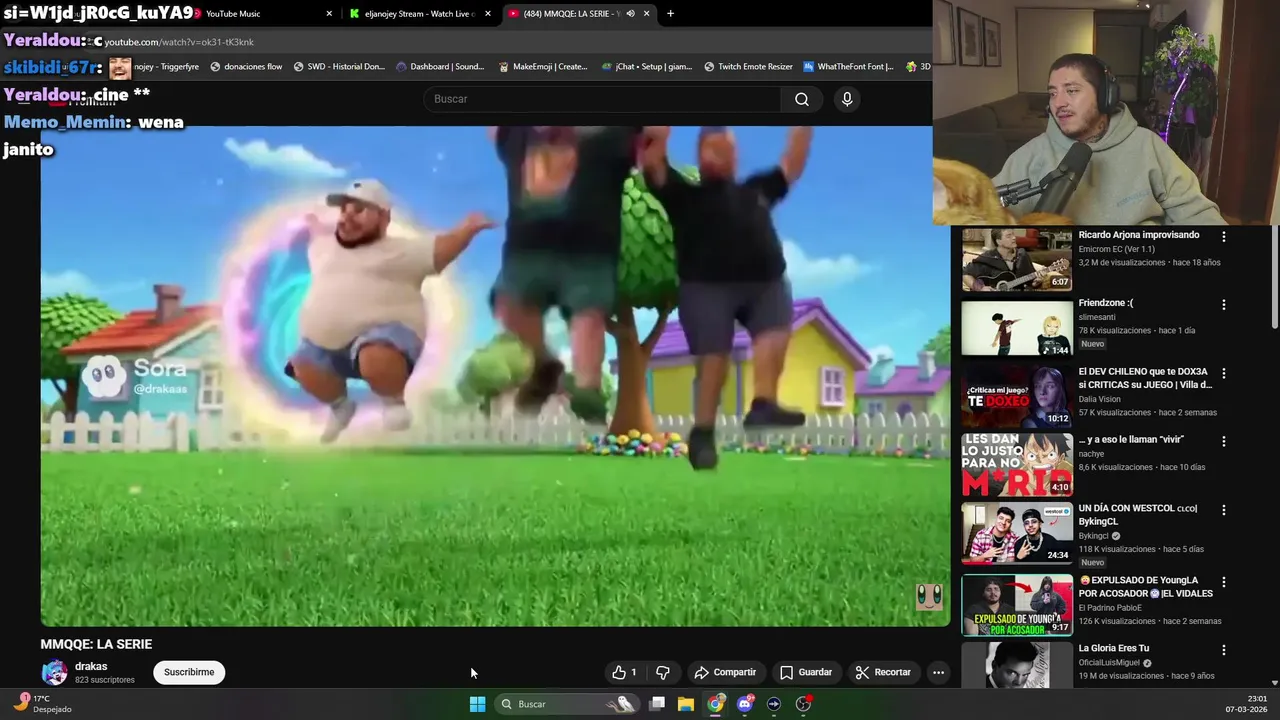
Task: Switch to the eljanojey Stream Kick tab
Action: (418, 14)
